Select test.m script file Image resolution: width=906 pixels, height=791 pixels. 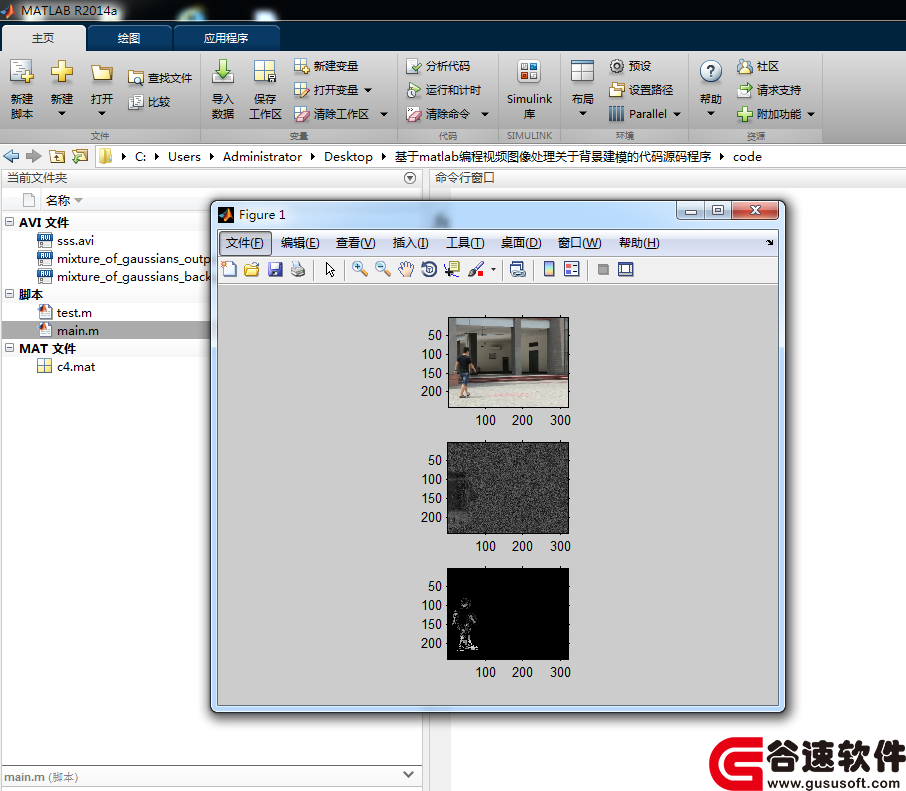(x=74, y=313)
